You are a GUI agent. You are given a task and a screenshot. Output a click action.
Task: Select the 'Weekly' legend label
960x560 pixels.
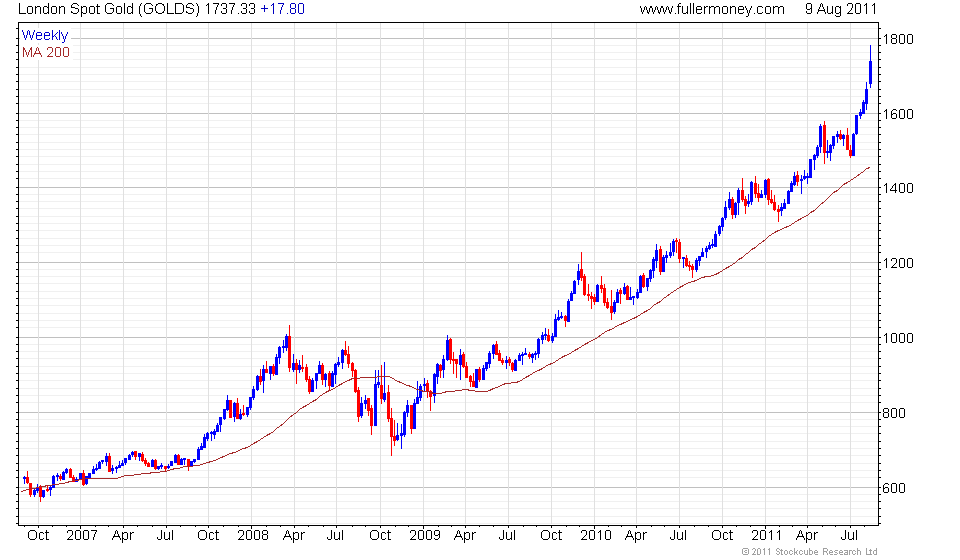coord(45,35)
